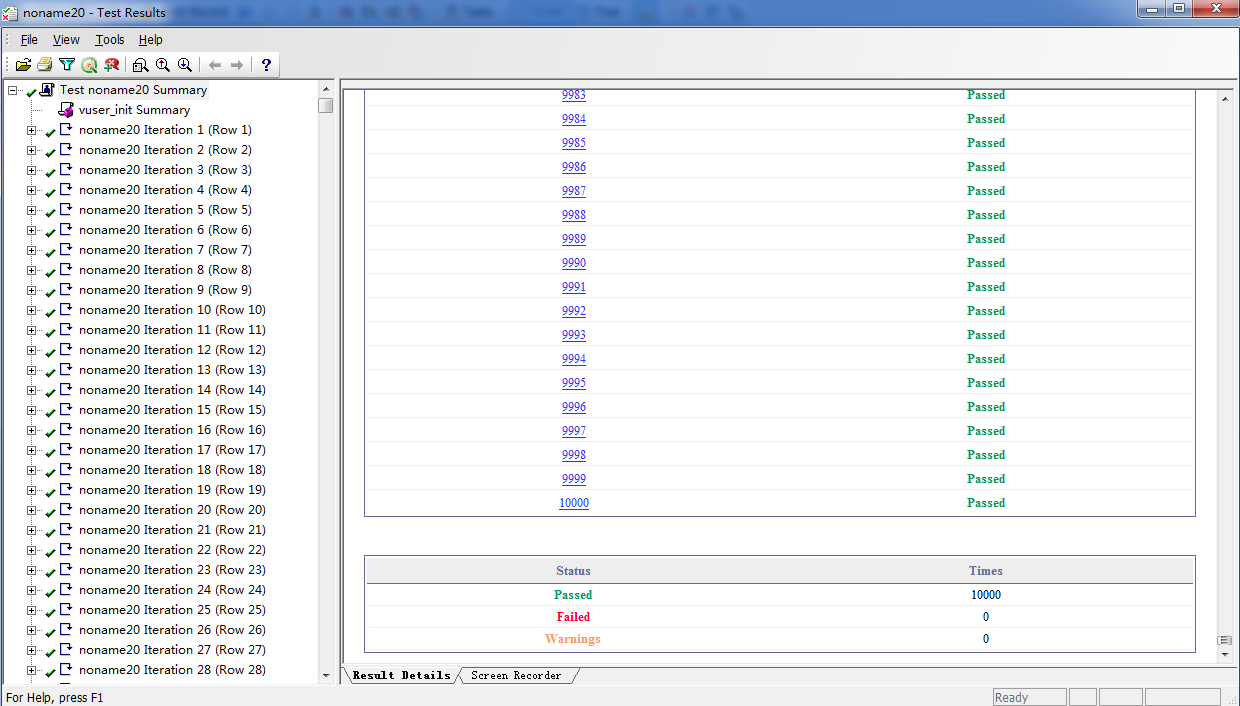Open the View menu
The height and width of the screenshot is (706, 1240).
[66, 40]
